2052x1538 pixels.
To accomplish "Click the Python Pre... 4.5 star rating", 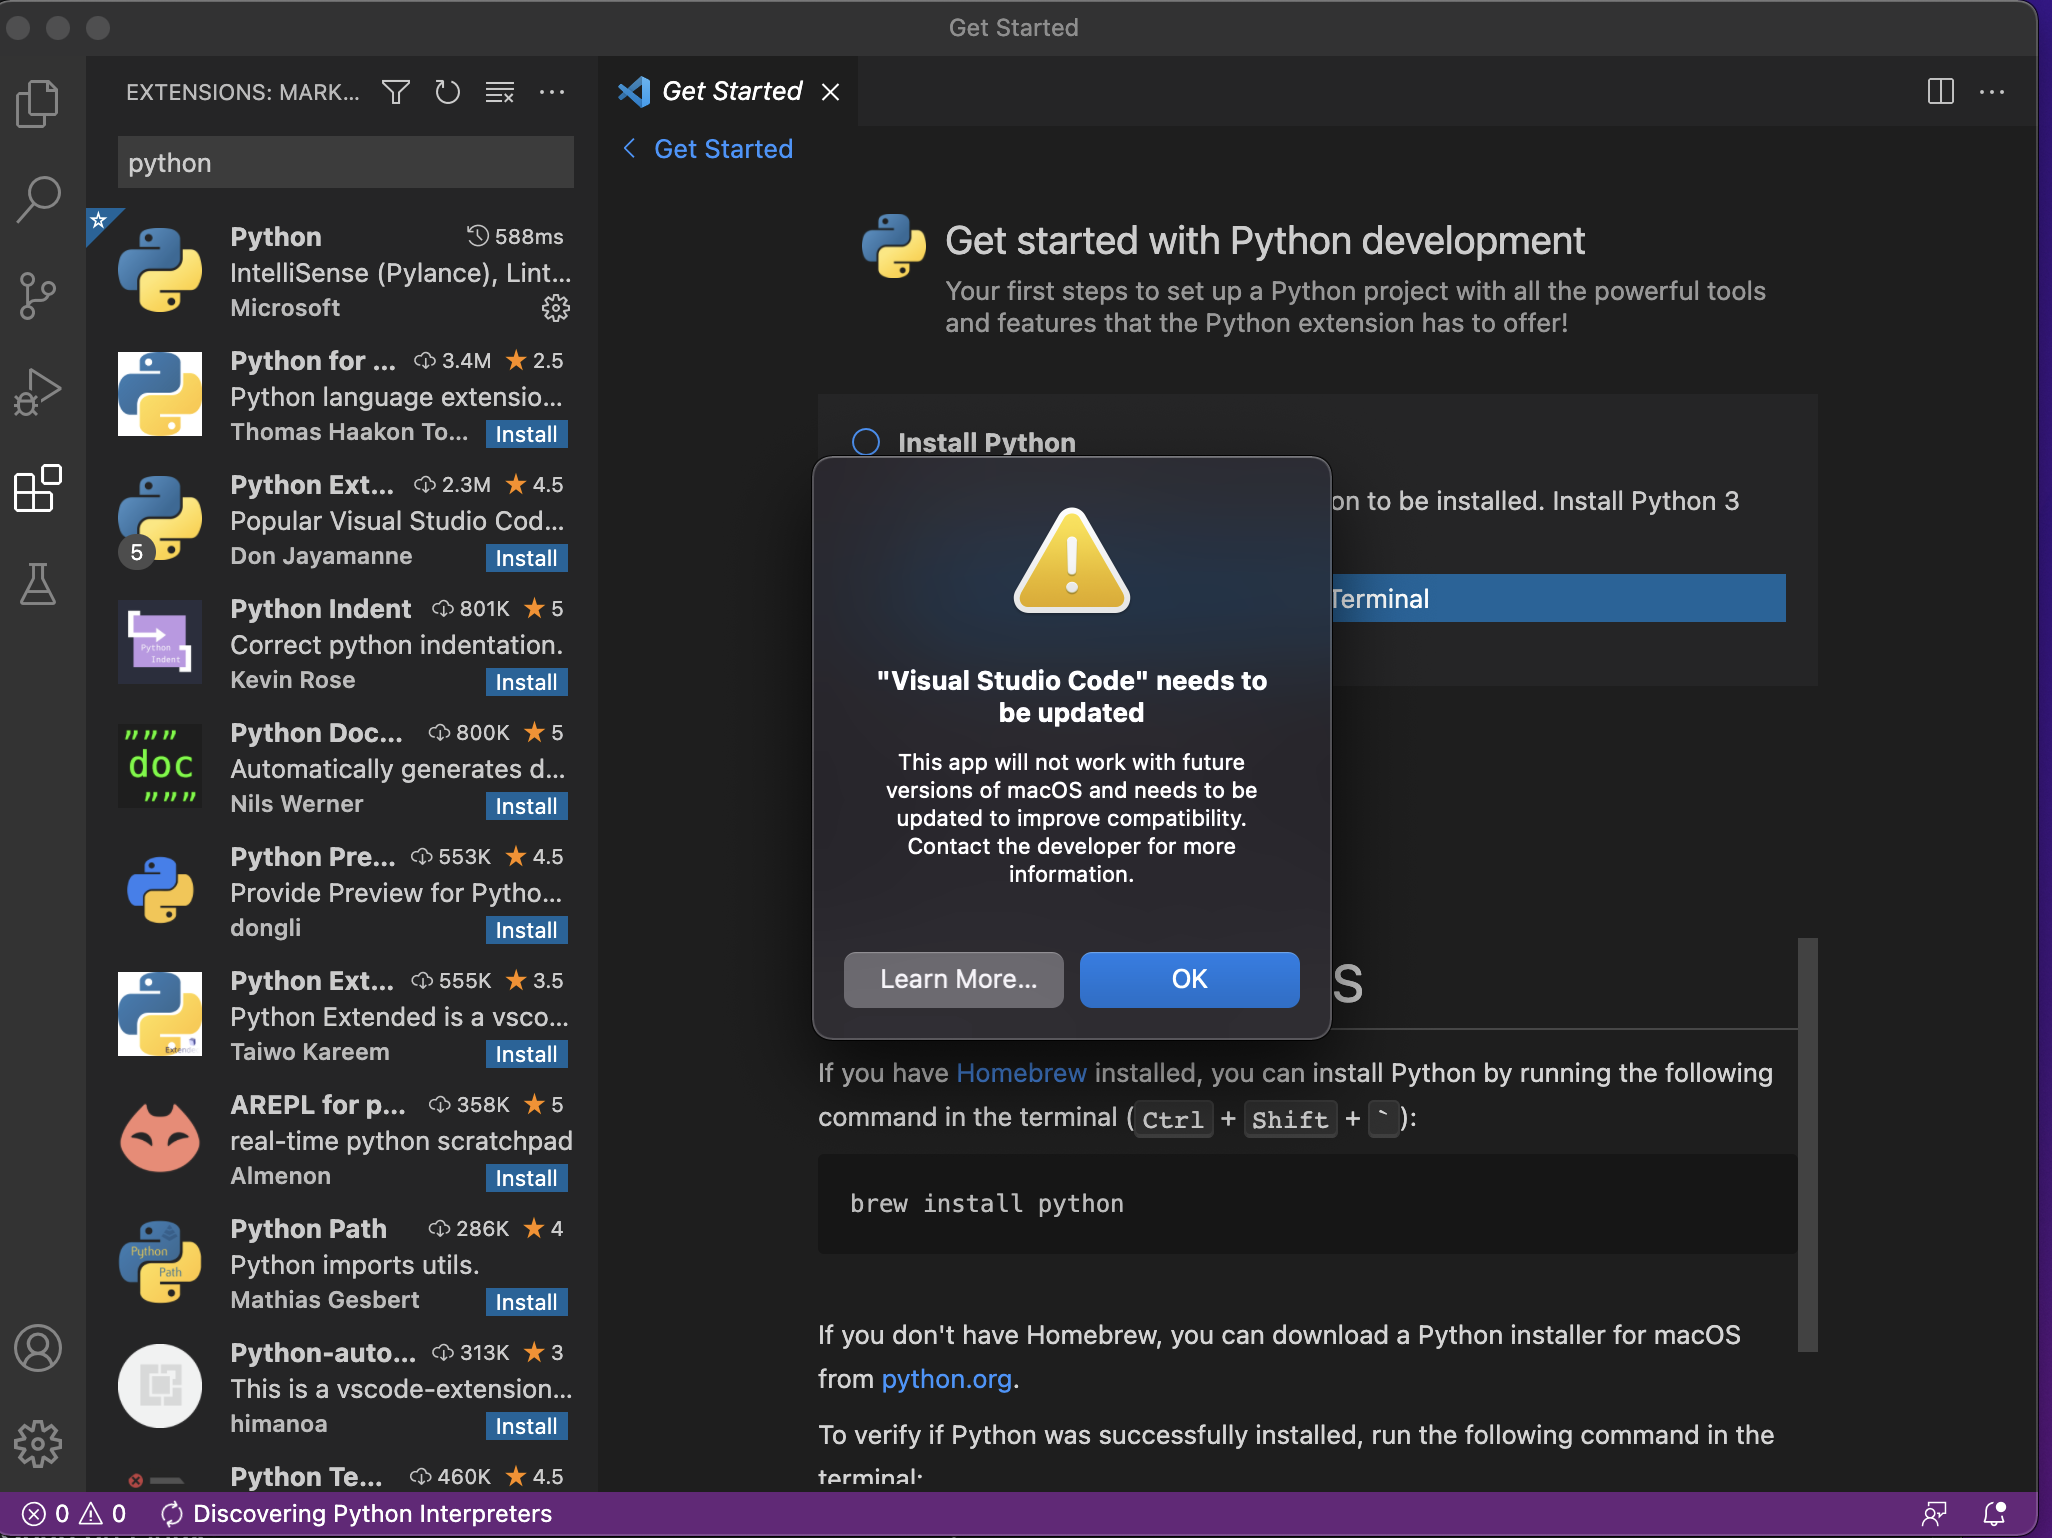I will [535, 857].
